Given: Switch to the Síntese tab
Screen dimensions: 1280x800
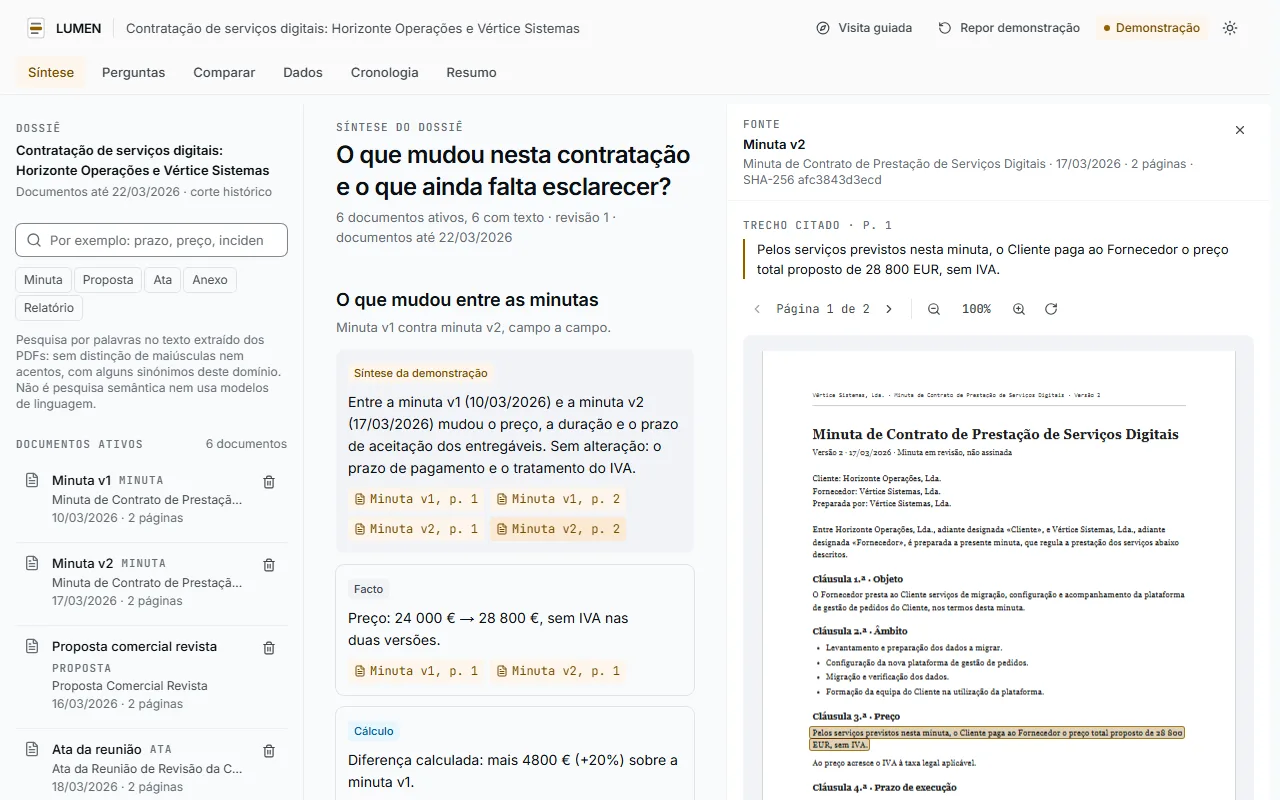Looking at the screenshot, I should click(51, 72).
